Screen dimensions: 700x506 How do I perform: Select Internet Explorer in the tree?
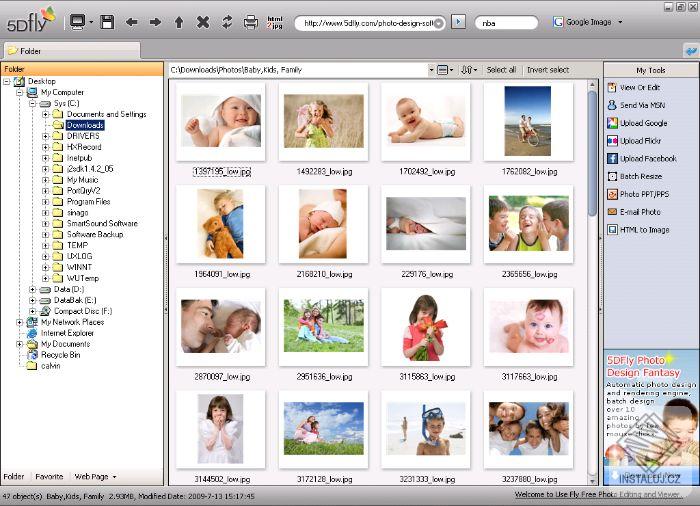67,333
